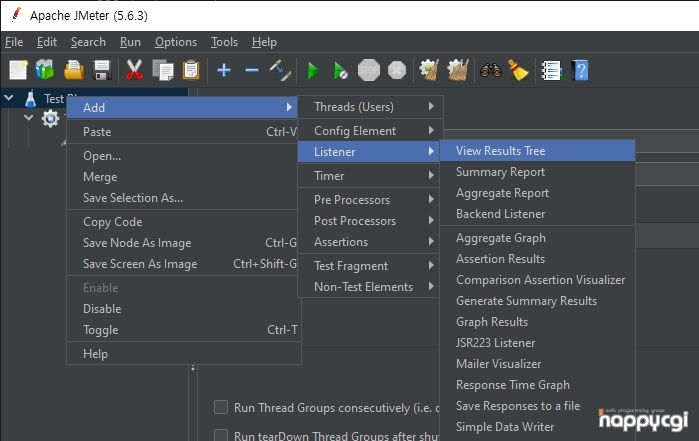Click the Save floppy disk icon
This screenshot has width=699, height=441.
pyautogui.click(x=102, y=70)
